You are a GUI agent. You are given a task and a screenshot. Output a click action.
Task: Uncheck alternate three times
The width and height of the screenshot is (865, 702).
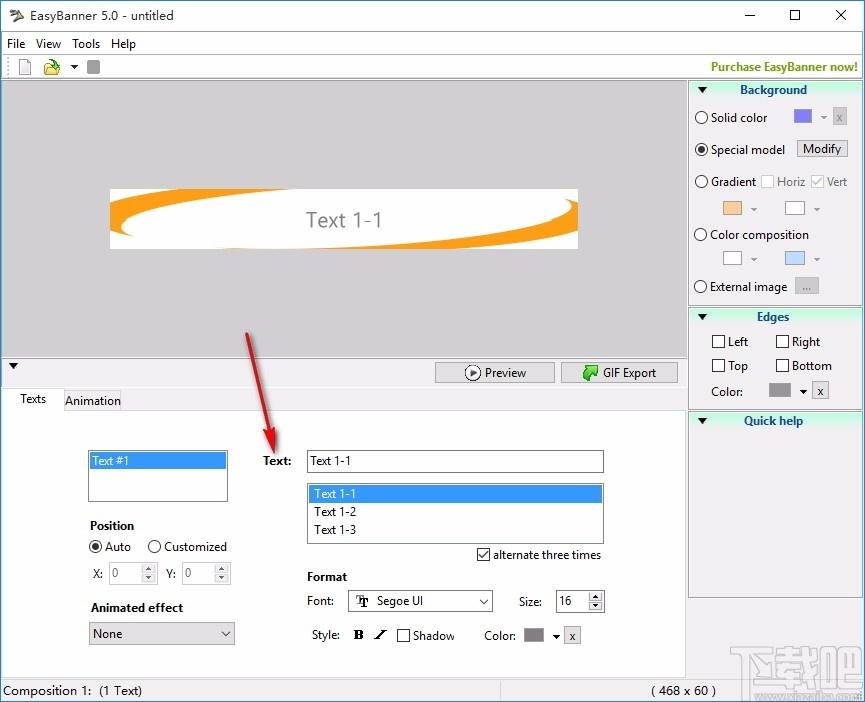tap(483, 555)
